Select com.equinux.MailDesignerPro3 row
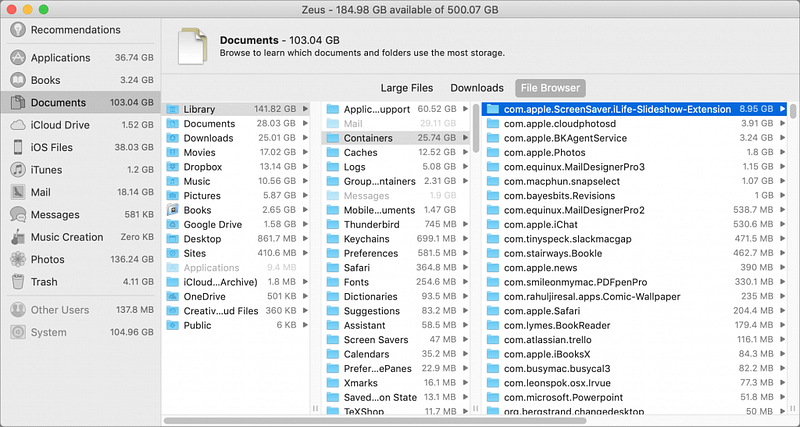 [636, 167]
